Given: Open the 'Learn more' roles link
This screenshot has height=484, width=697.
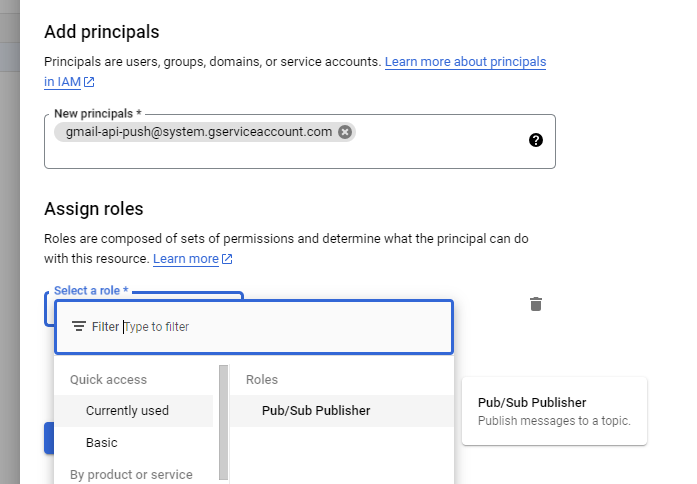Looking at the screenshot, I should coord(186,259).
